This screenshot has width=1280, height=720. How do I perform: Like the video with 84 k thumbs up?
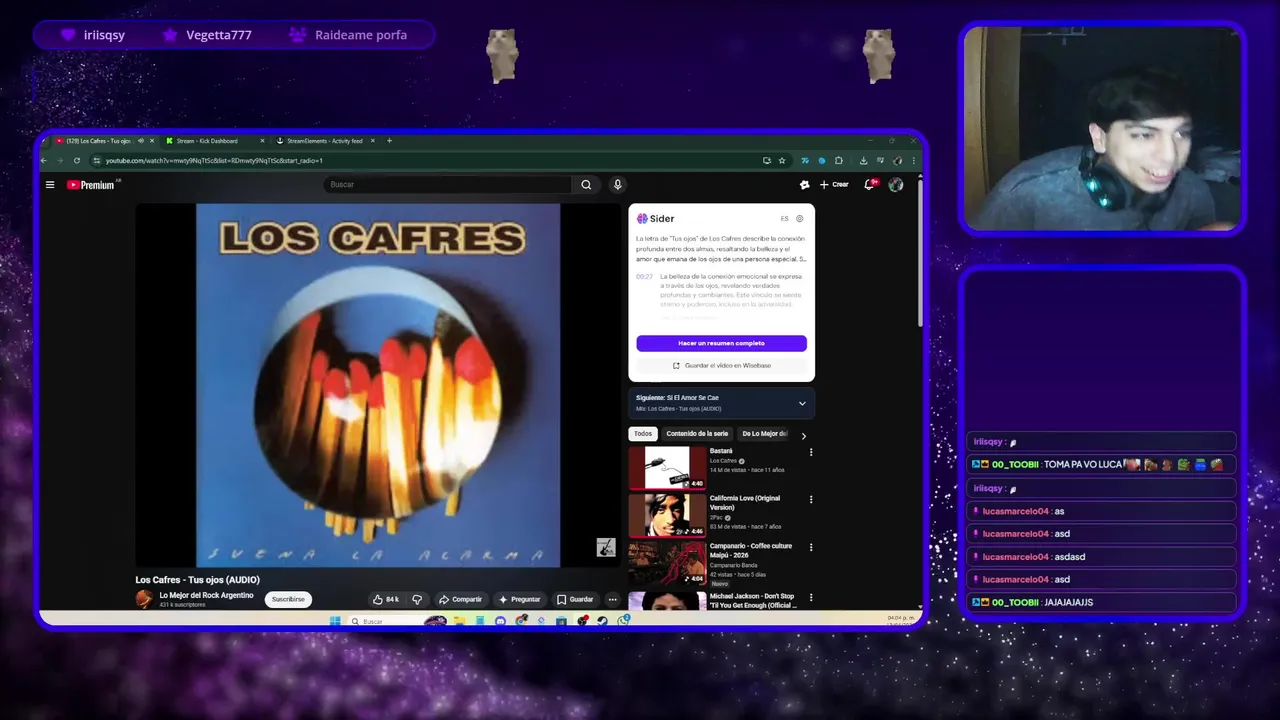pyautogui.click(x=386, y=599)
